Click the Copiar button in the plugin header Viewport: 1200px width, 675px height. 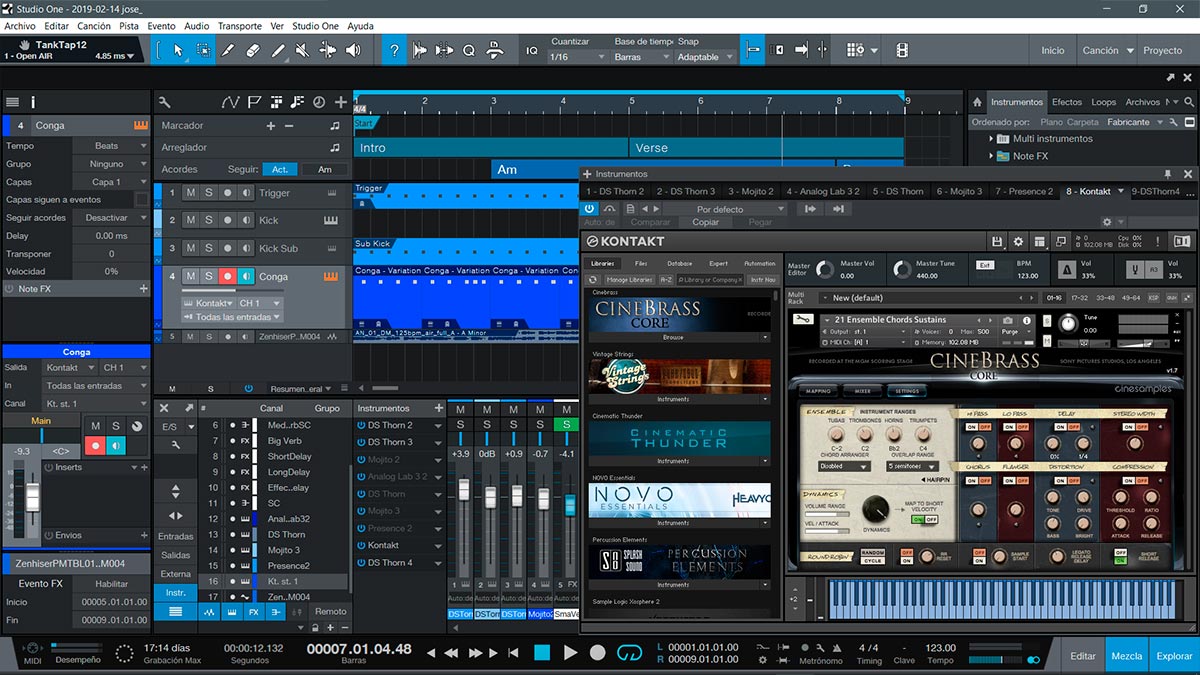coord(706,222)
